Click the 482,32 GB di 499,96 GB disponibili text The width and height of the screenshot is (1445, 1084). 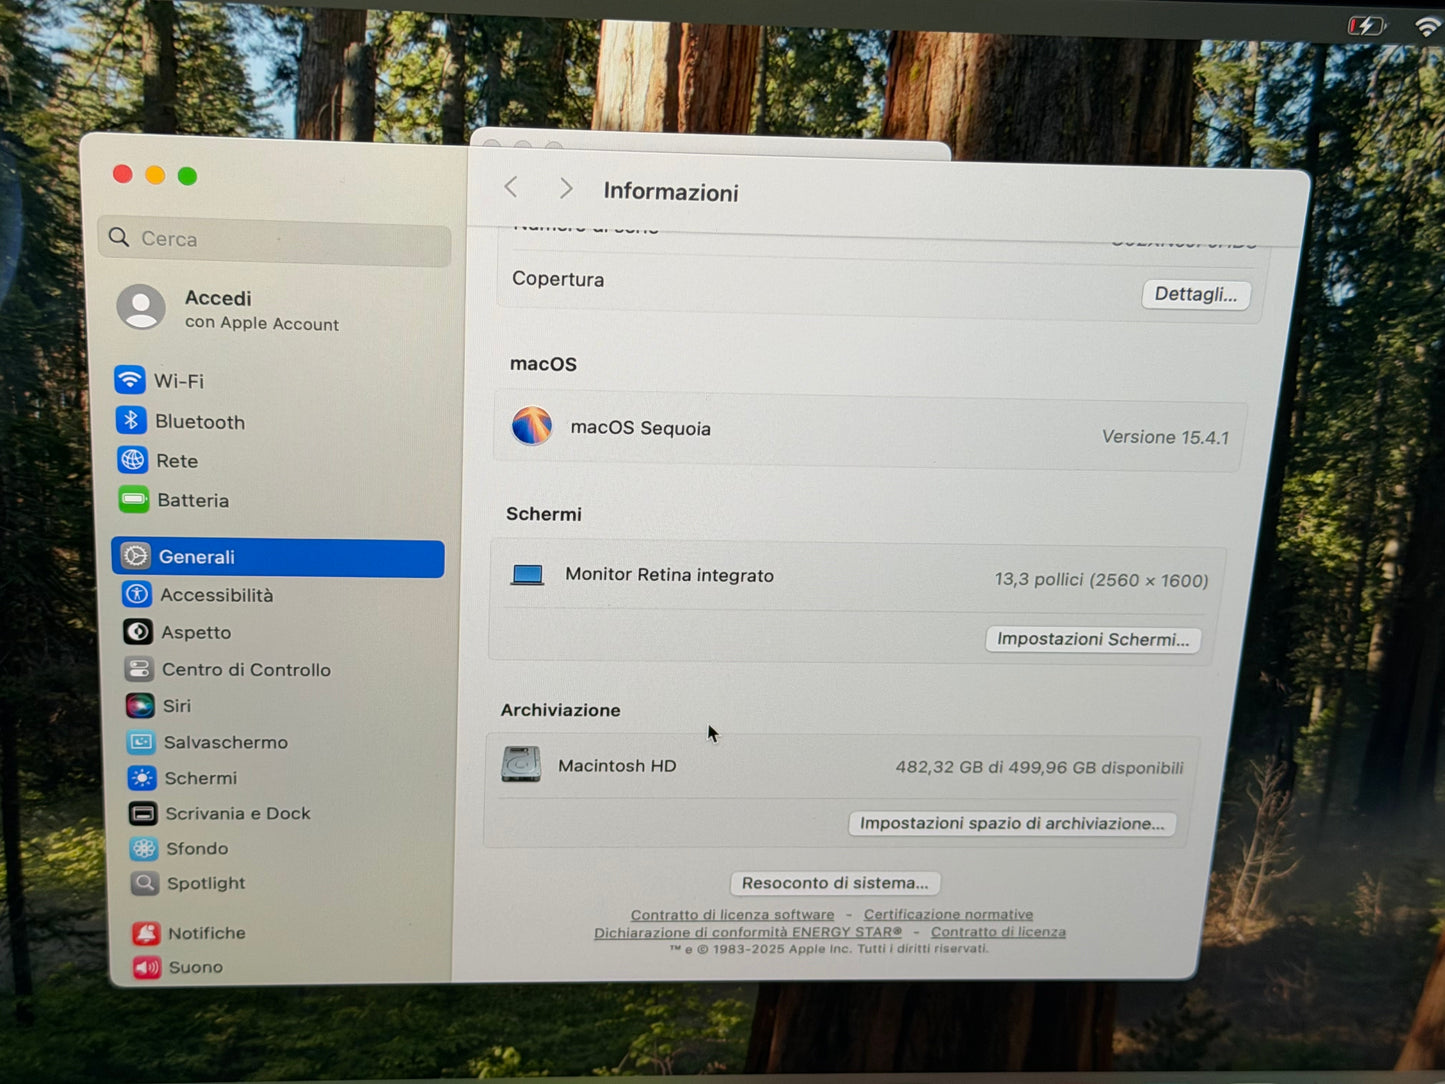(1039, 767)
